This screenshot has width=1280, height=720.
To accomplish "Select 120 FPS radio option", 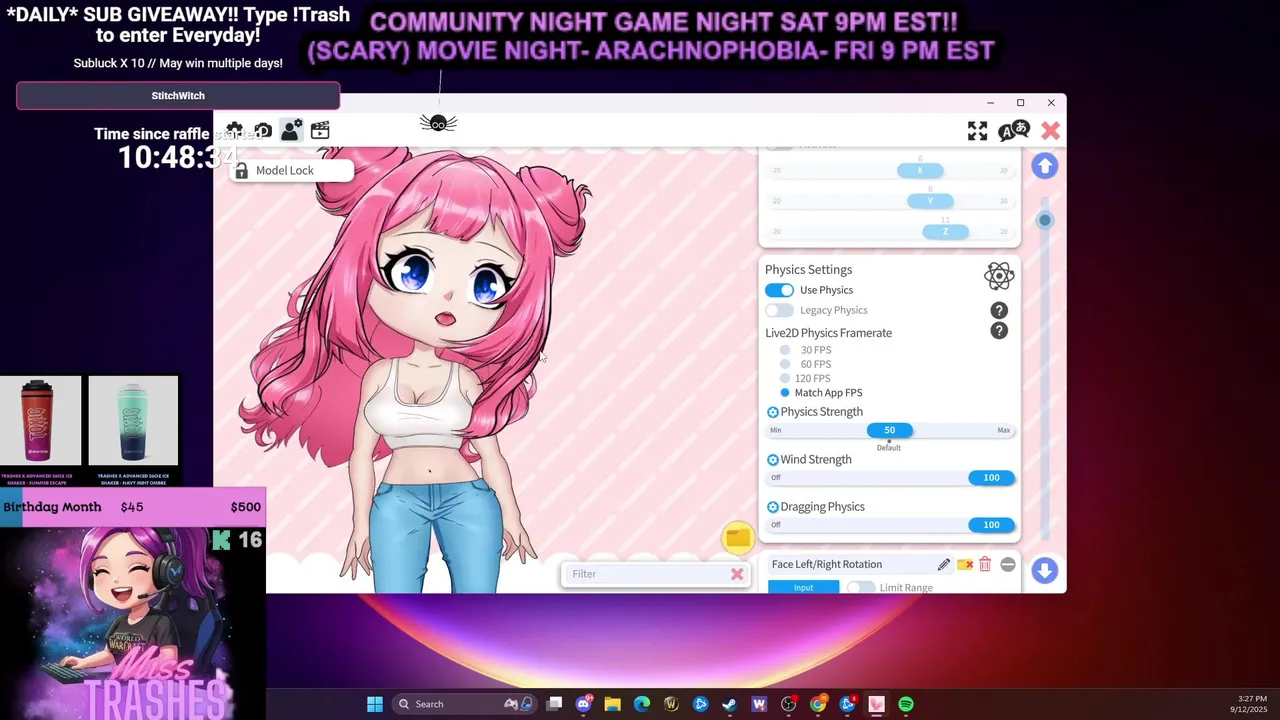I will click(785, 378).
